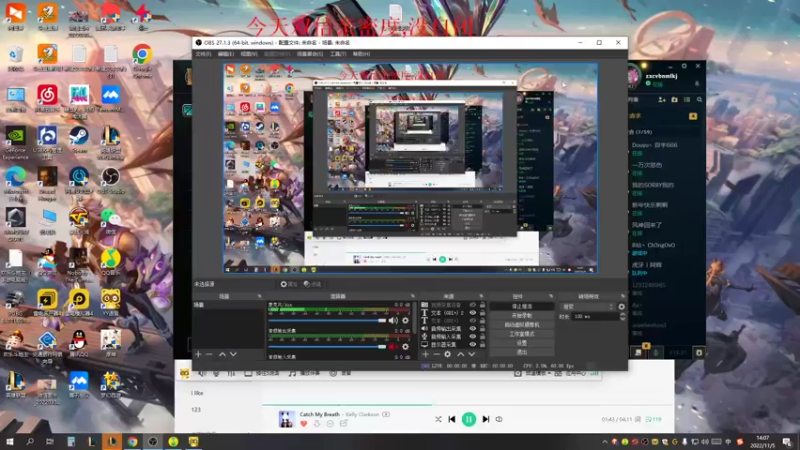This screenshot has height=450, width=800.
Task: Hide the display capture source via its eye icon
Action: pos(472,344)
